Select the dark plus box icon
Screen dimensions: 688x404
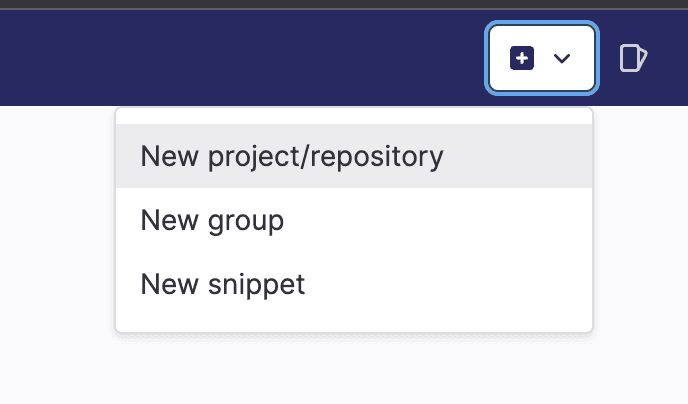(522, 59)
